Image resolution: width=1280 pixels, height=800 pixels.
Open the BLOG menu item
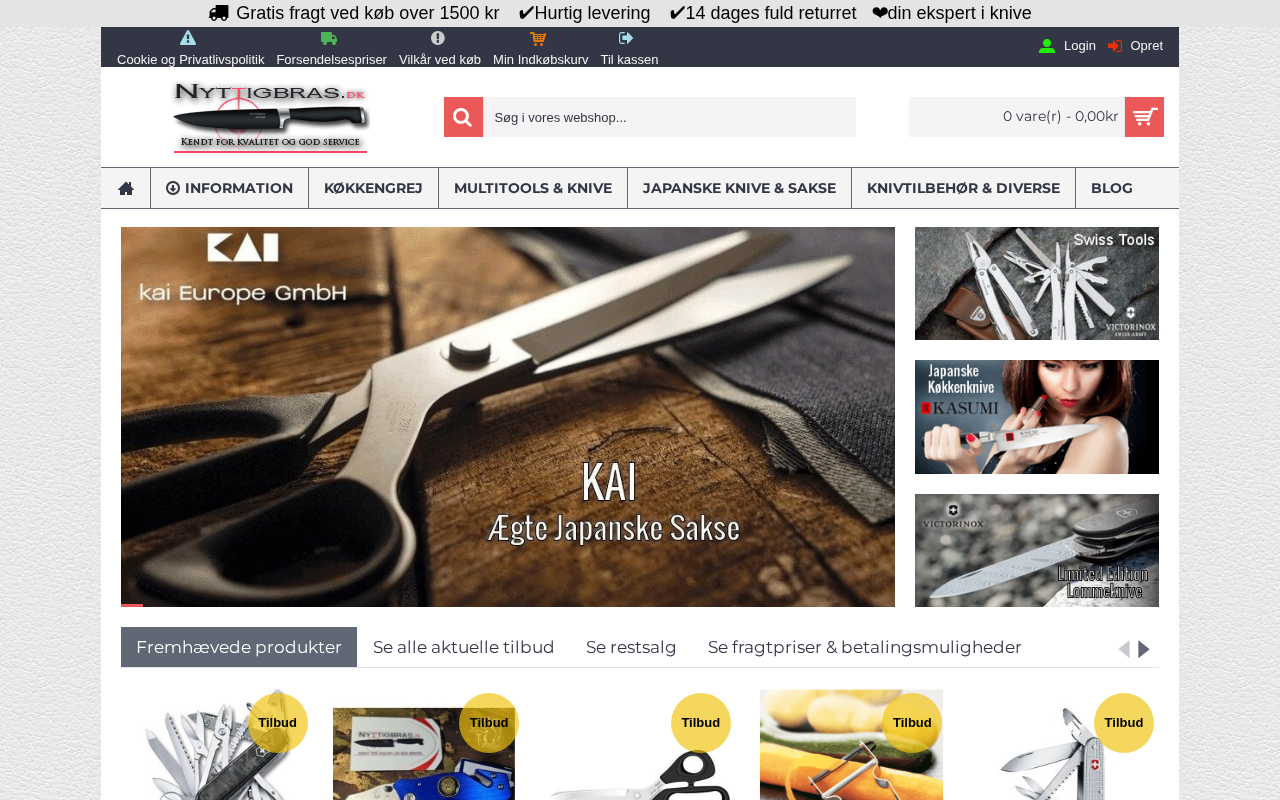(x=1112, y=188)
